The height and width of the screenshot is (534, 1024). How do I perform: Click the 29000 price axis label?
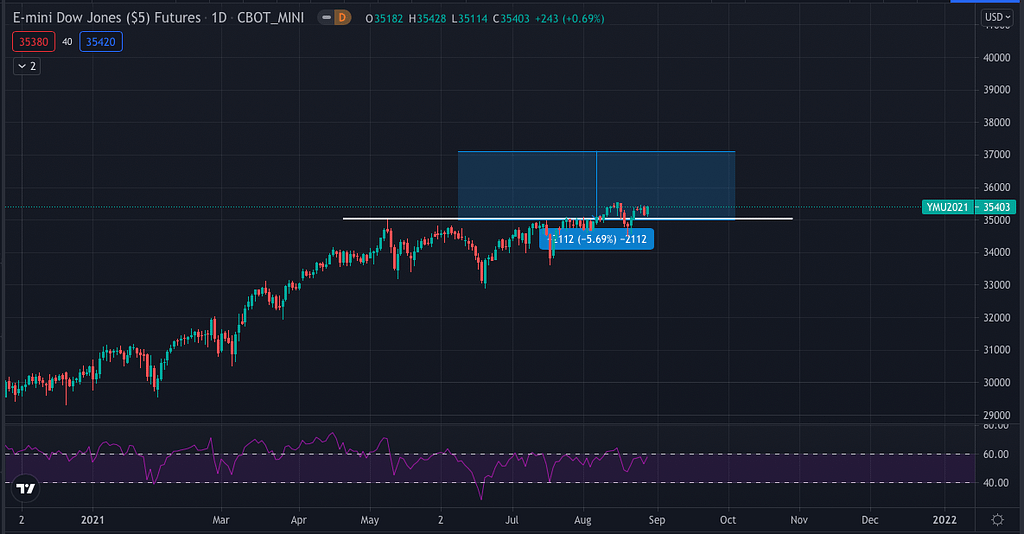(x=997, y=415)
